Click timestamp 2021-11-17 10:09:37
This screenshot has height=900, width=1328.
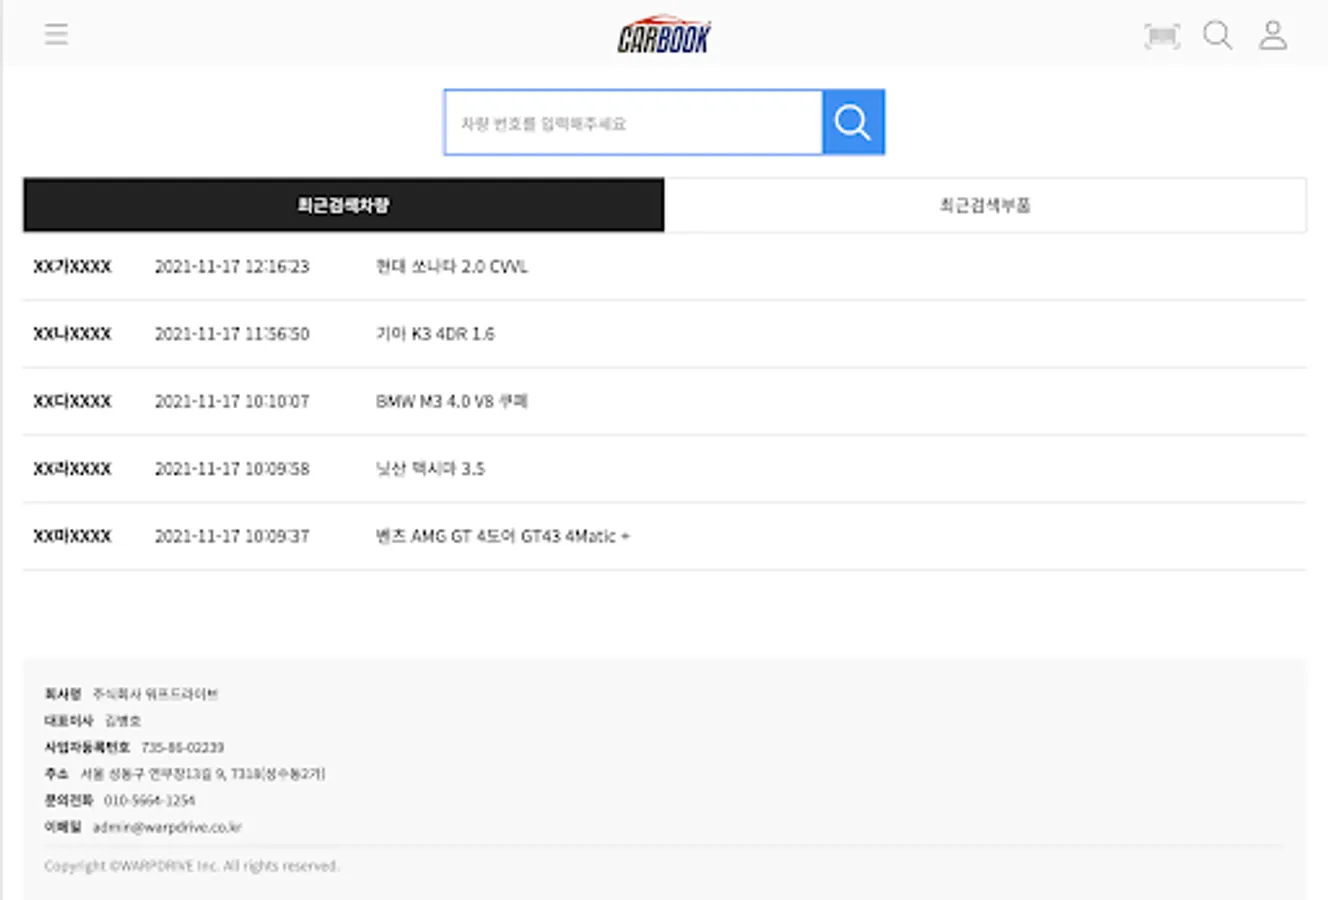(x=232, y=536)
